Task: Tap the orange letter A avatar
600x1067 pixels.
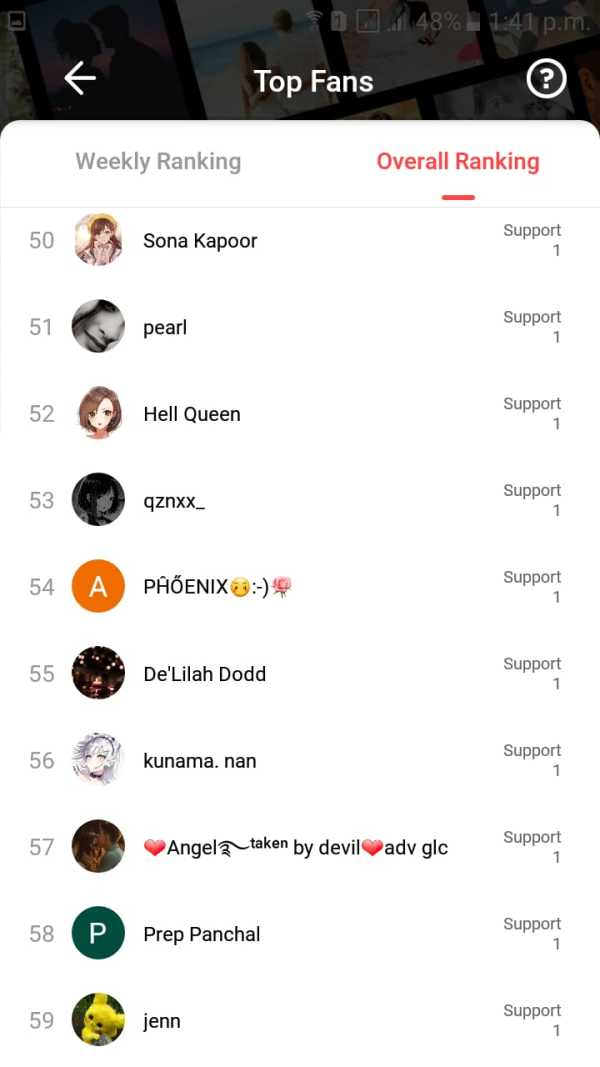Action: coord(98,587)
